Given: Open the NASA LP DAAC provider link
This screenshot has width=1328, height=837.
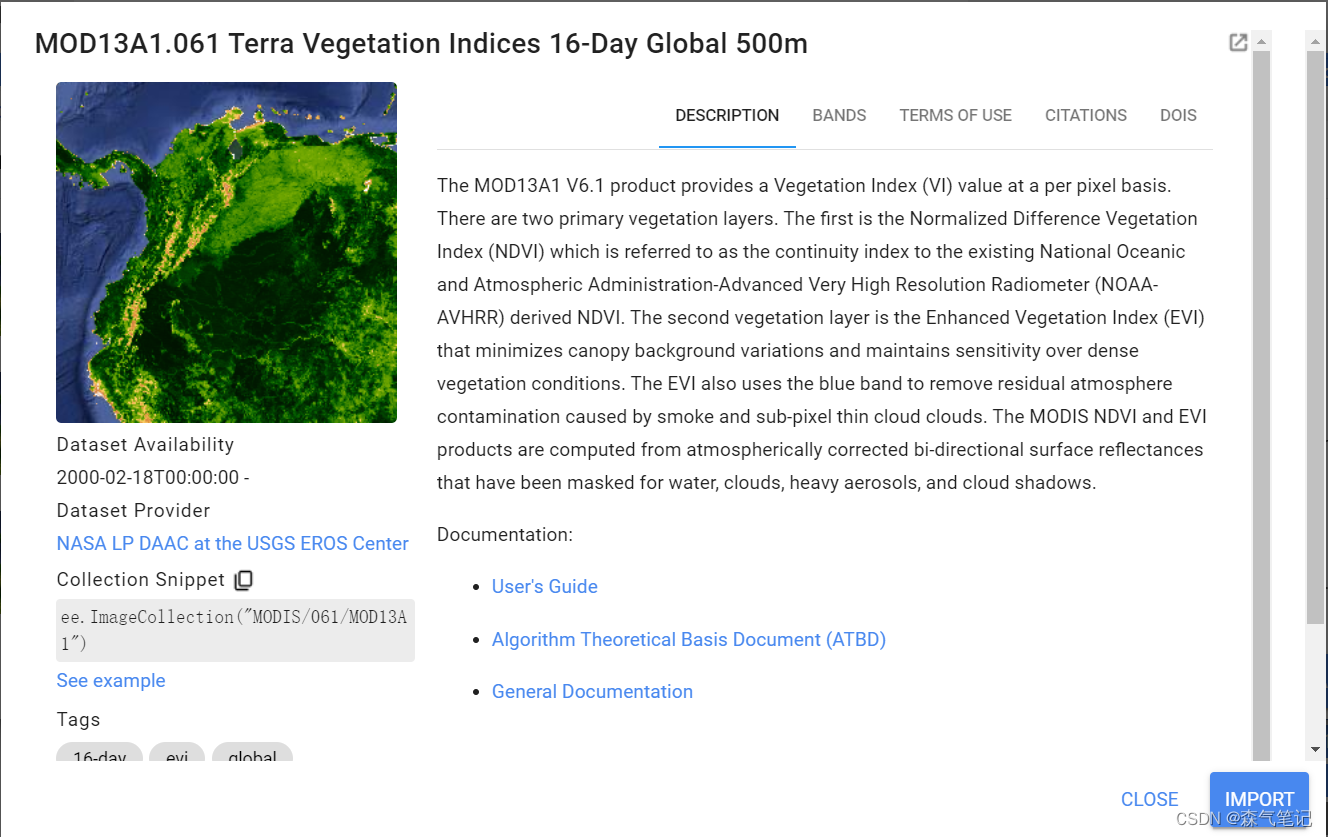Looking at the screenshot, I should coord(232,543).
